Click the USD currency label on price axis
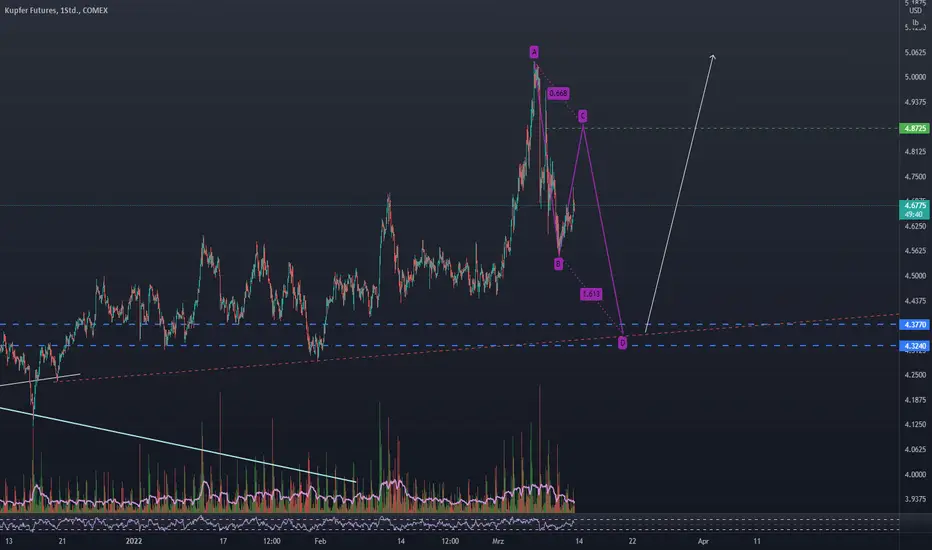Screen dimensions: 932x550 coord(915,11)
